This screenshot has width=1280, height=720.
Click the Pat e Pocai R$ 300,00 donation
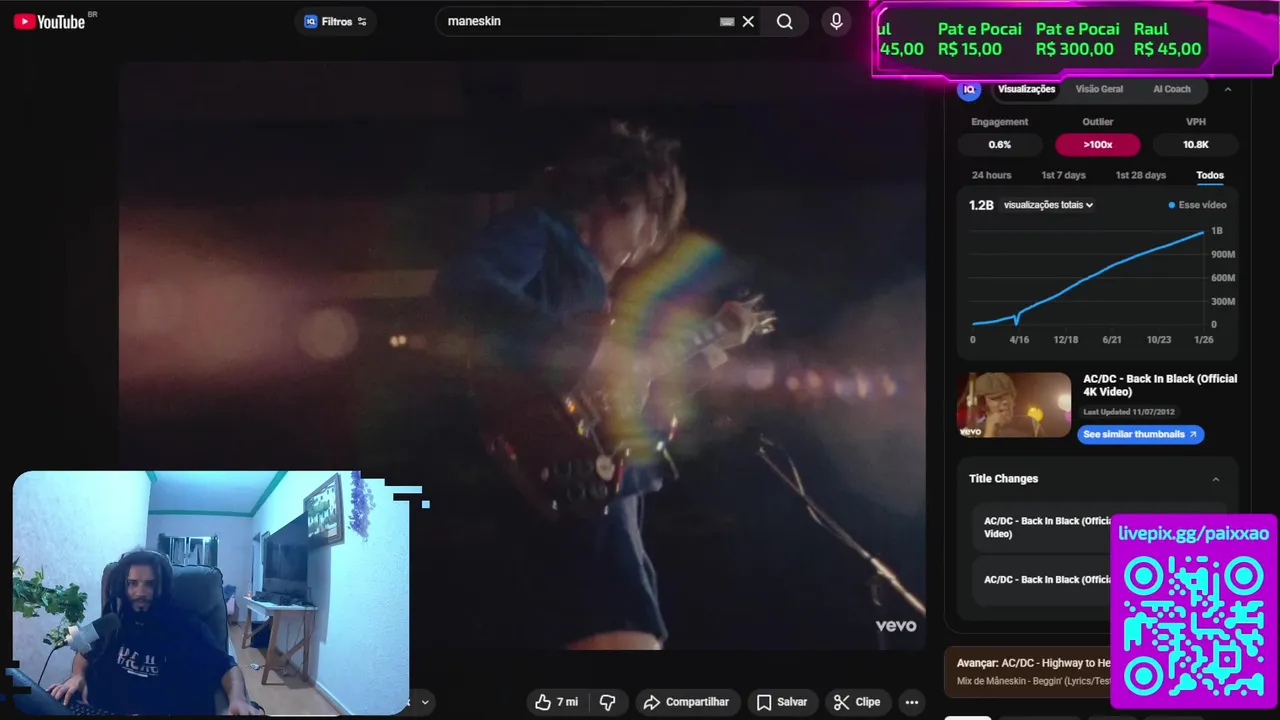tap(1076, 39)
